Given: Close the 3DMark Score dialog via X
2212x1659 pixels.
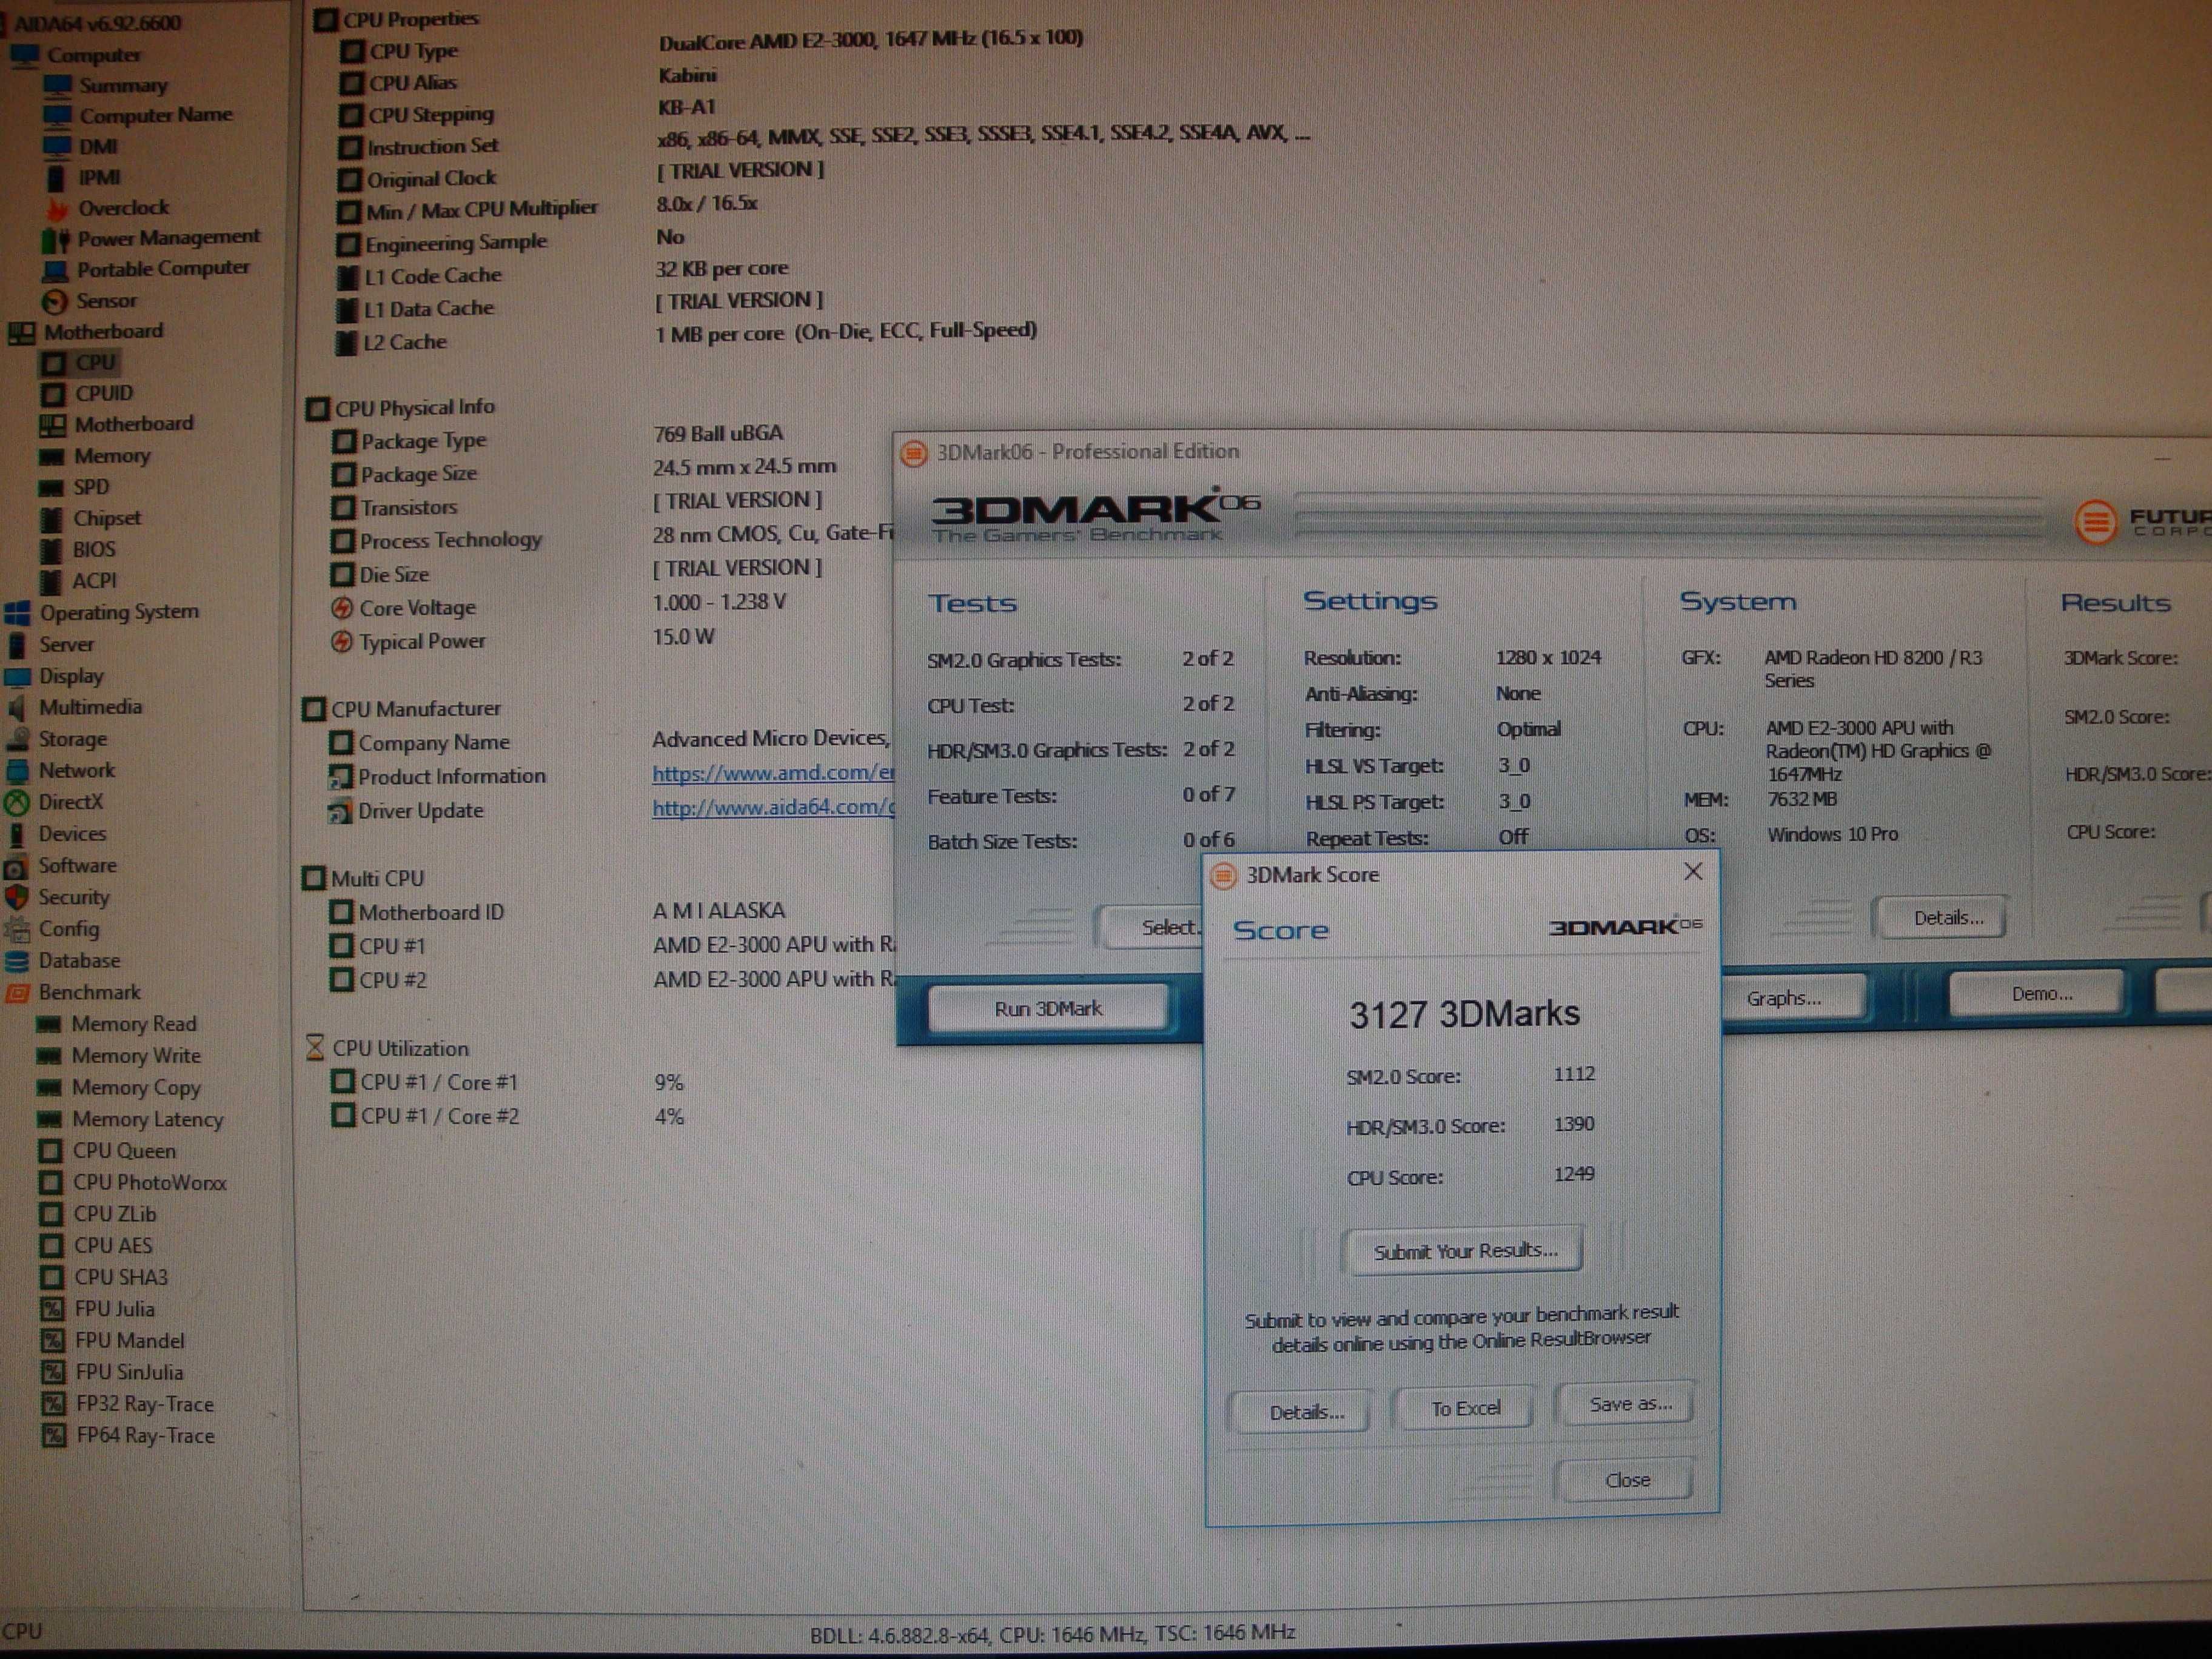Looking at the screenshot, I should pyautogui.click(x=1693, y=872).
